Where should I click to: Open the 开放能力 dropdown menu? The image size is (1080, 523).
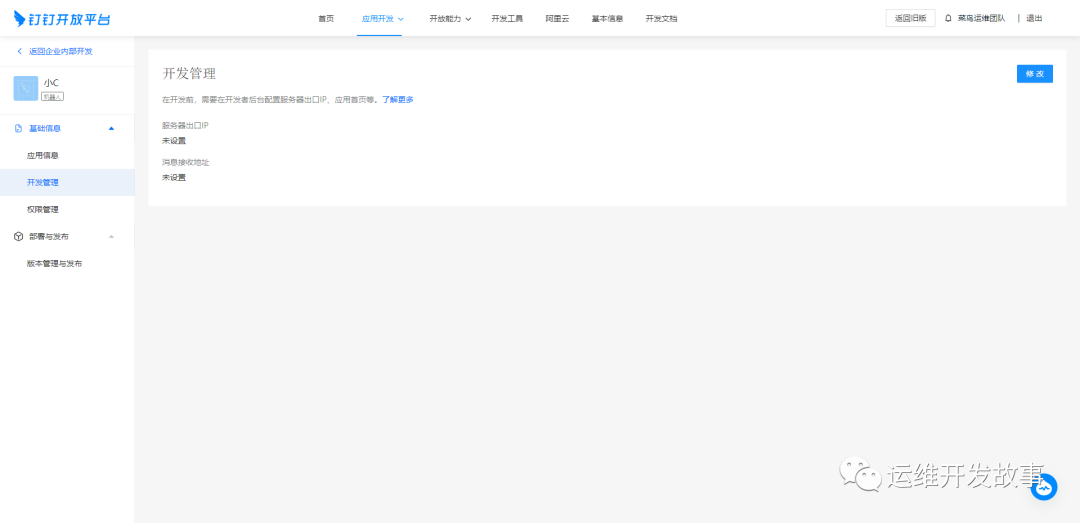click(x=450, y=18)
